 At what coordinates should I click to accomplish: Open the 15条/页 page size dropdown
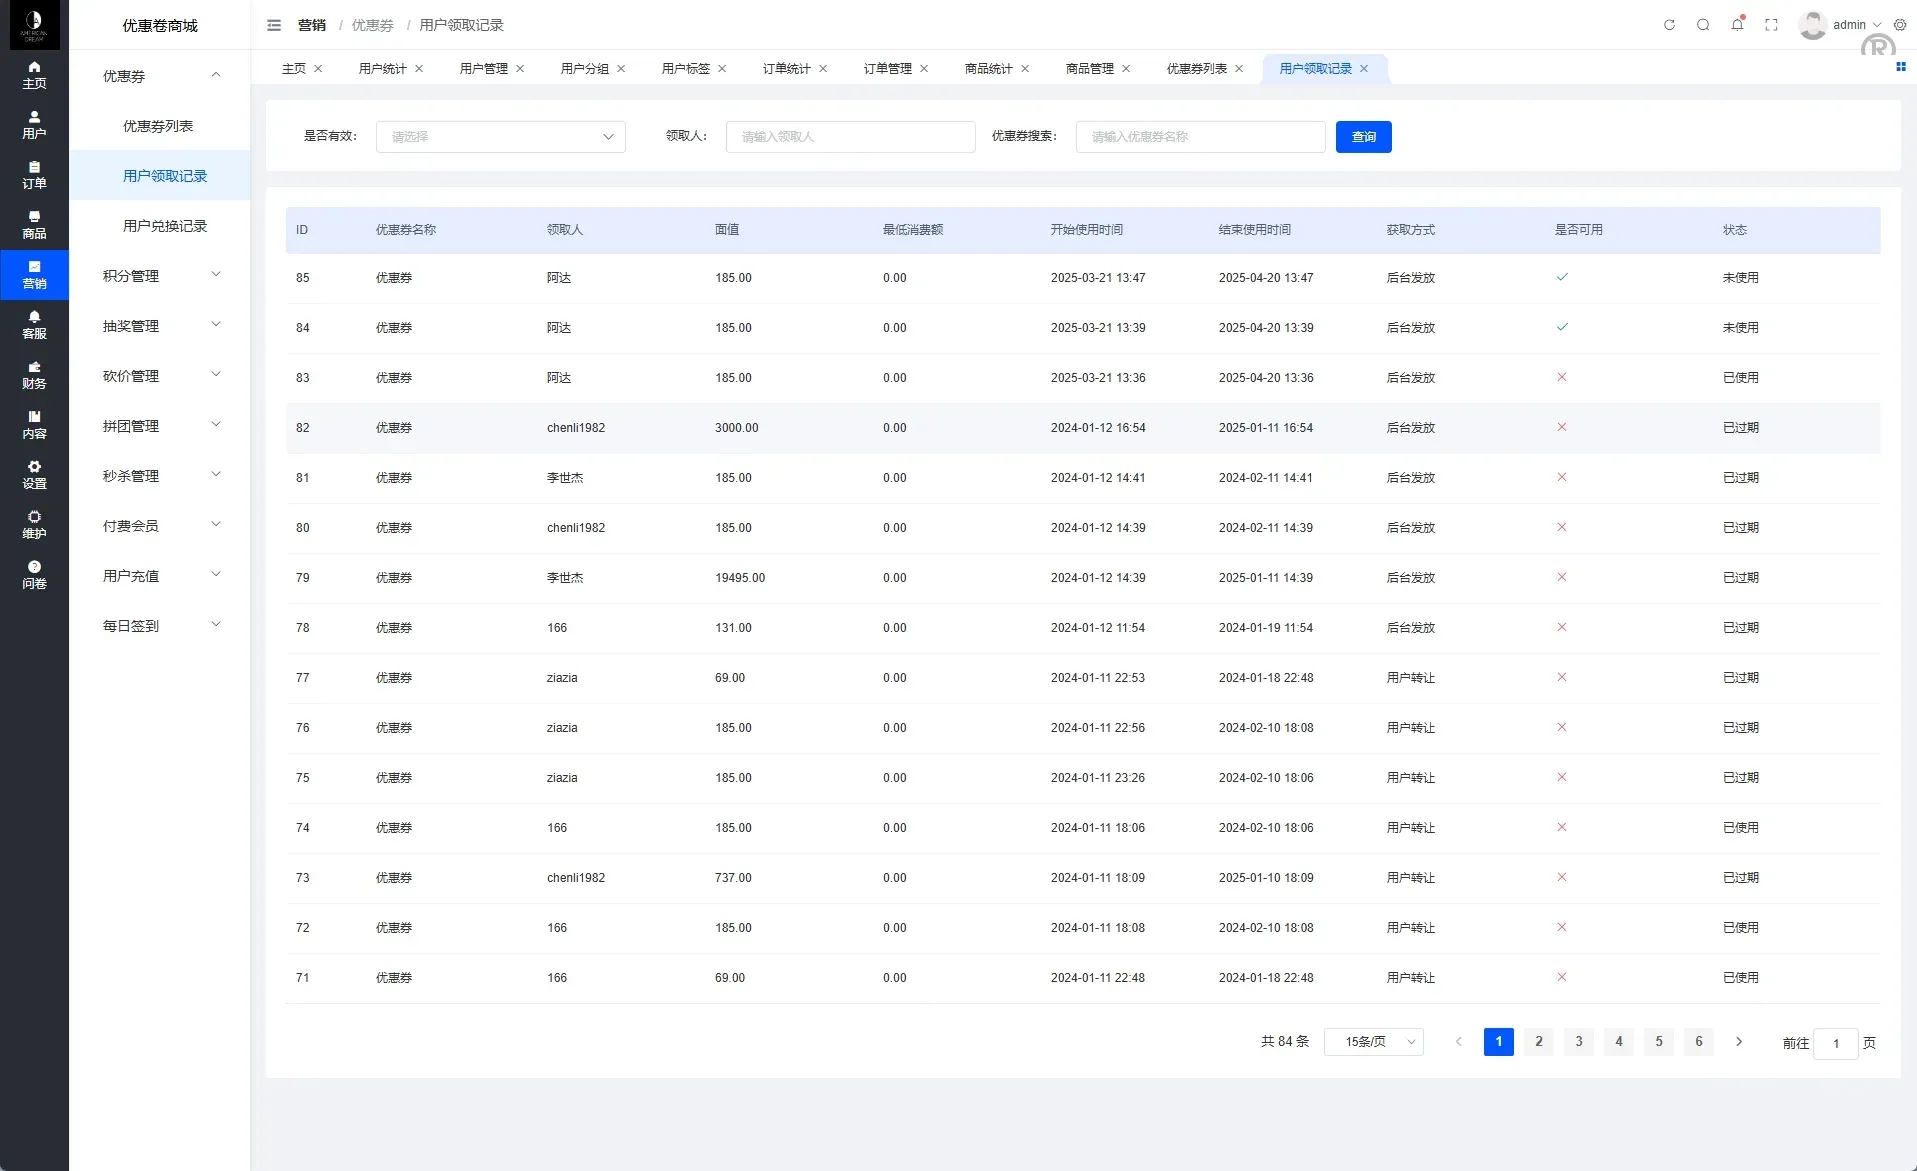click(1373, 1042)
